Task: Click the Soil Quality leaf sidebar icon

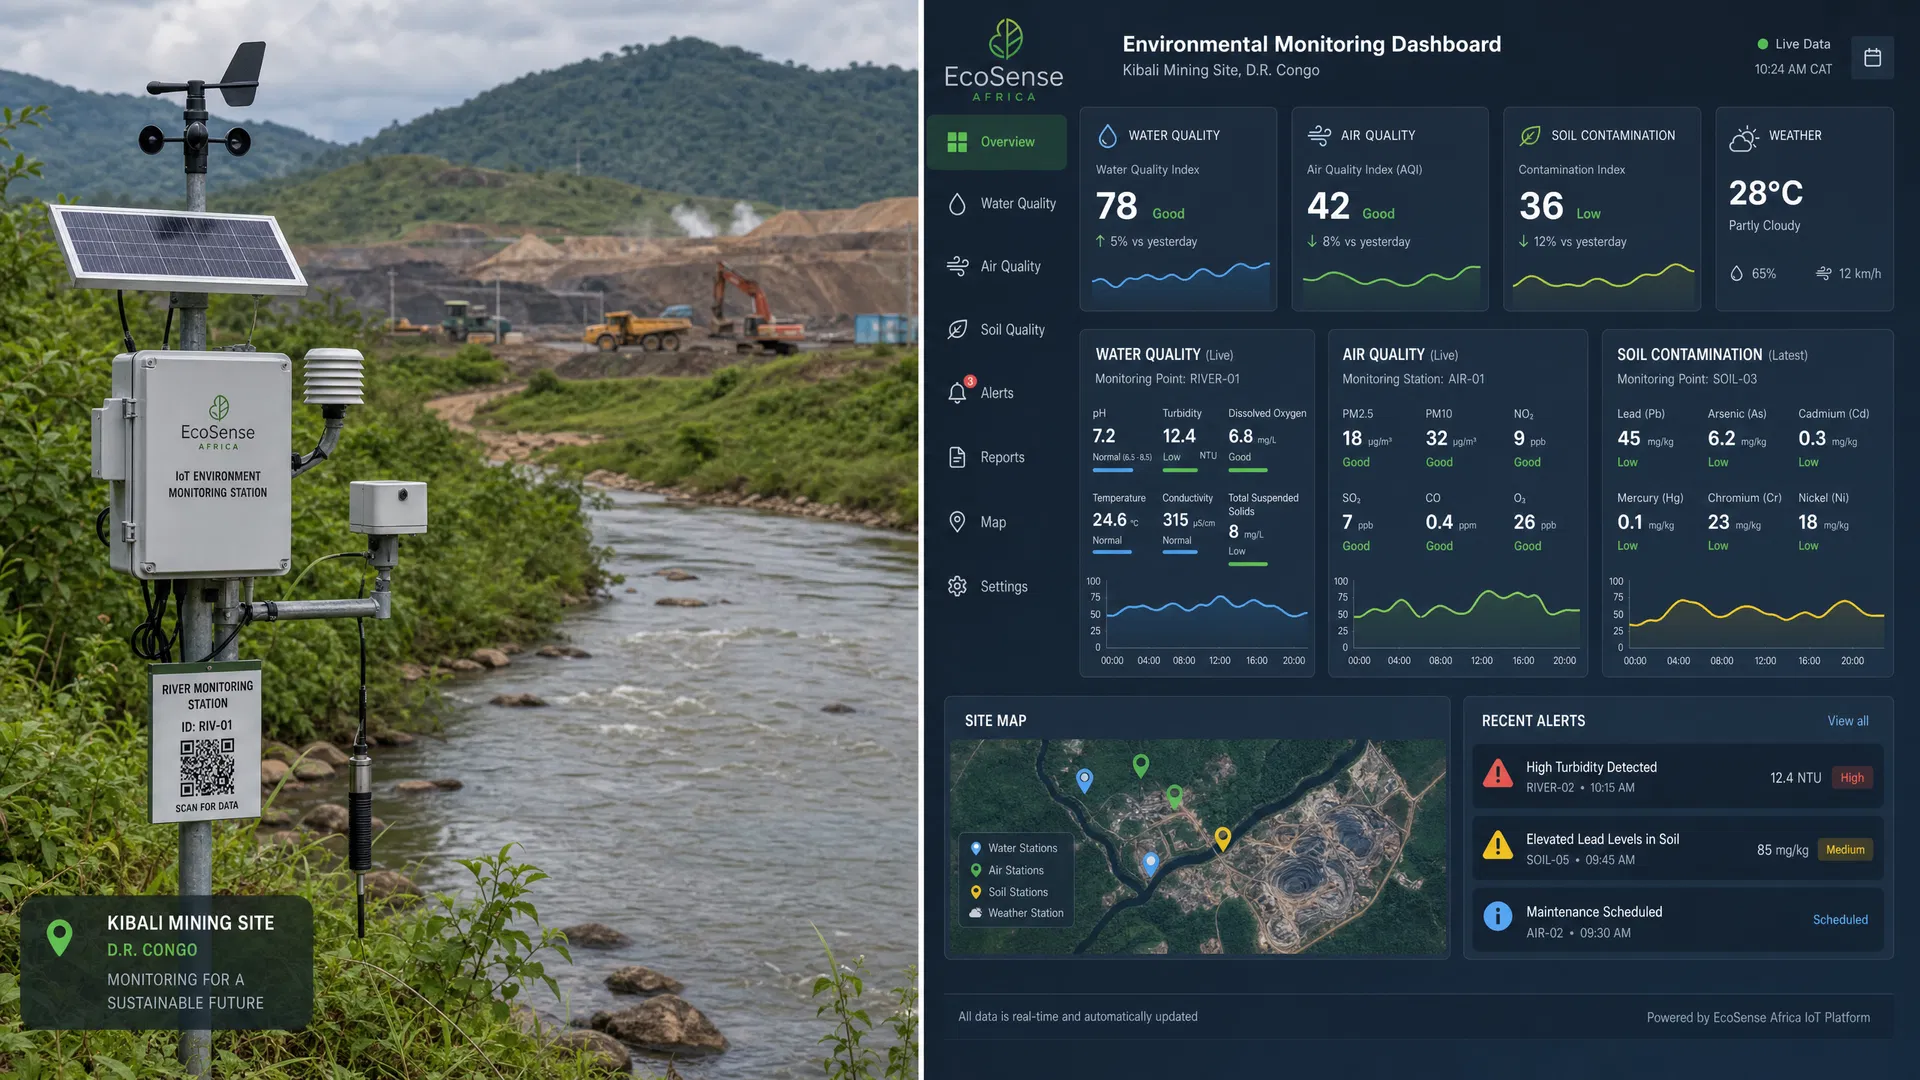Action: click(x=957, y=330)
